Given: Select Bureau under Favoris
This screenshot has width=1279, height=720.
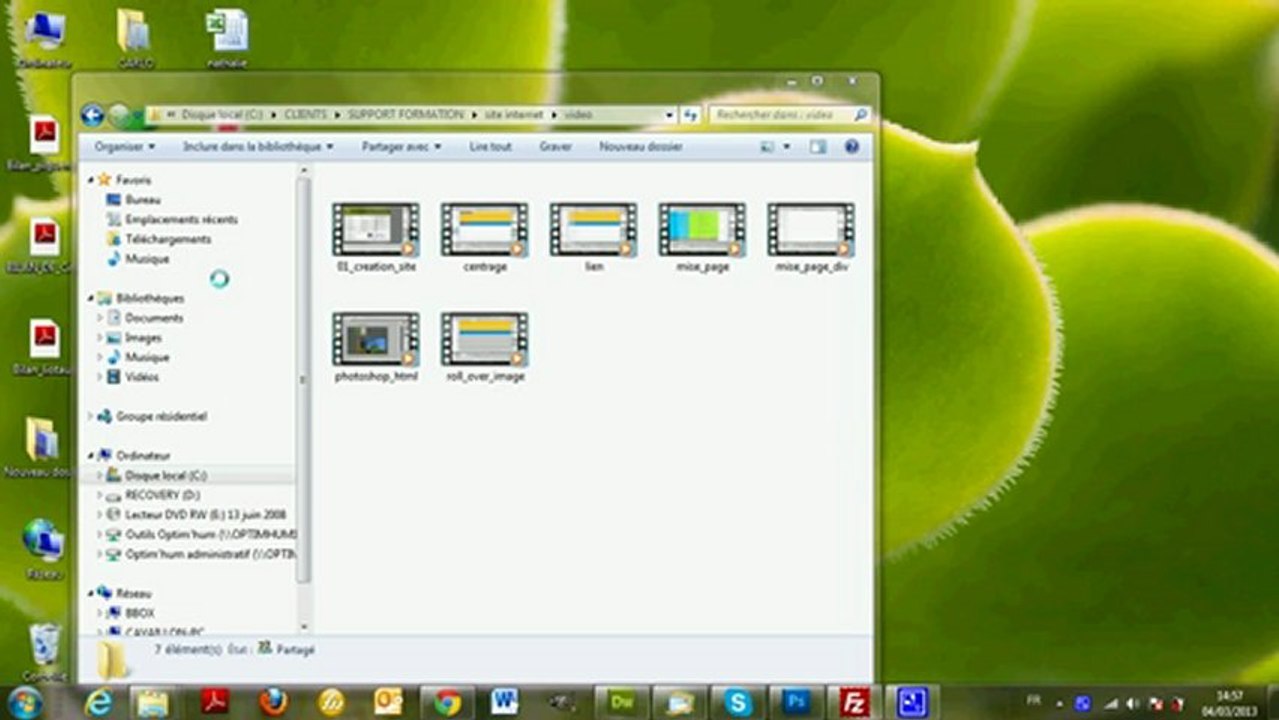Looking at the screenshot, I should click(x=143, y=200).
